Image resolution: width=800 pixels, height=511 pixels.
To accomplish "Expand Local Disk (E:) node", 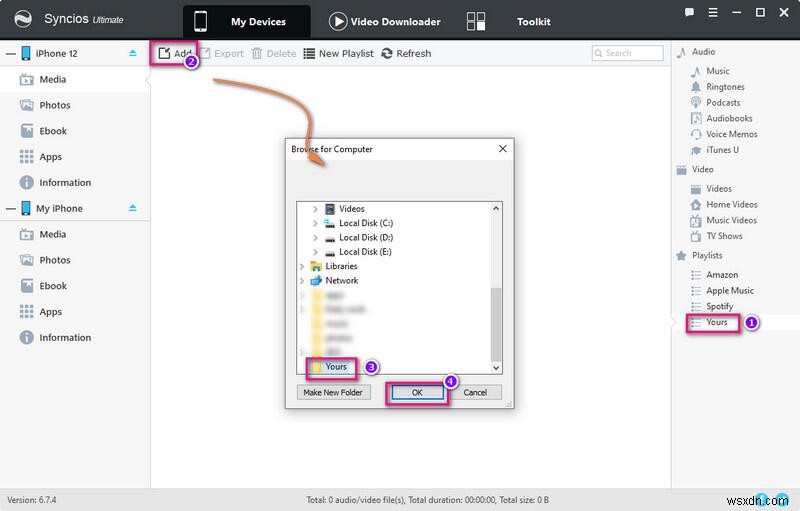I will tap(315, 252).
